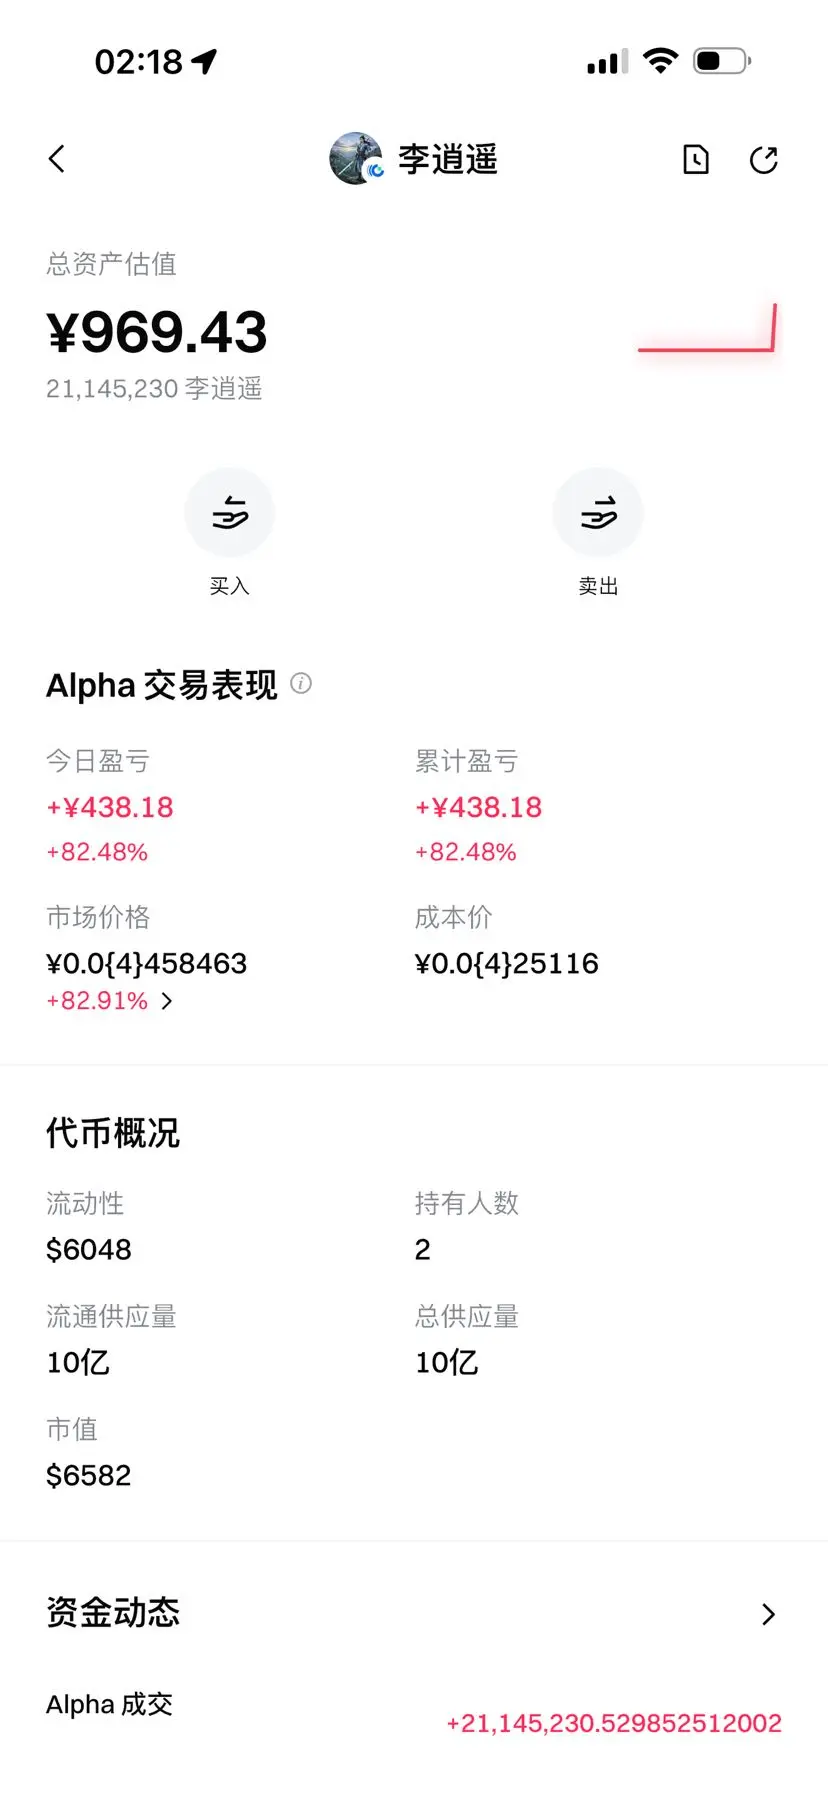The width and height of the screenshot is (828, 1800).
Task: Tap the 李逍遥 token avatar
Action: pos(355,158)
